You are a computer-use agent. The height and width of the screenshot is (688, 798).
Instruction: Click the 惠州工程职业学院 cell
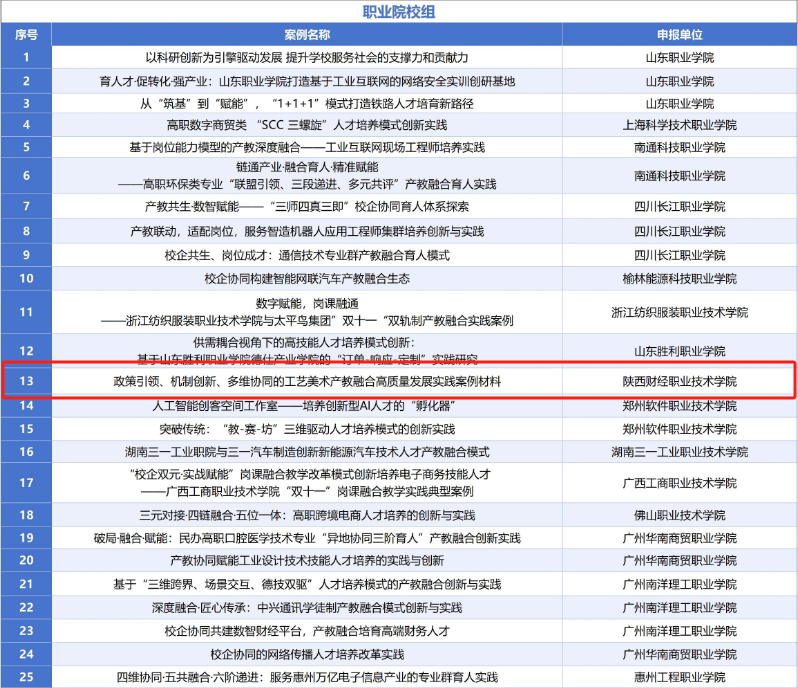coord(679,677)
